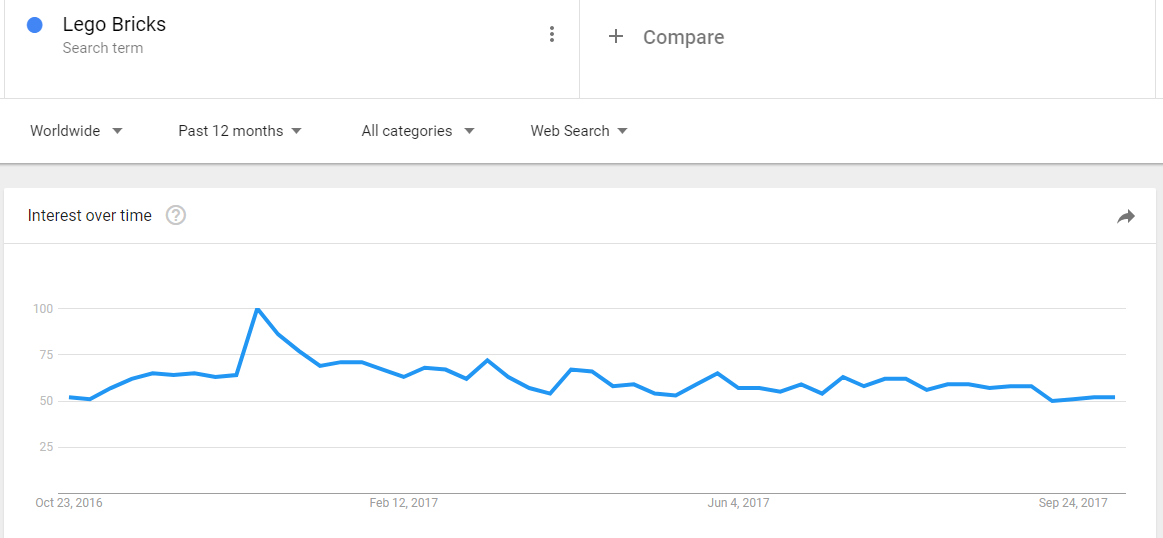Image resolution: width=1163 pixels, height=538 pixels.
Task: Click the Search term subtitle text
Action: pyautogui.click(x=102, y=48)
